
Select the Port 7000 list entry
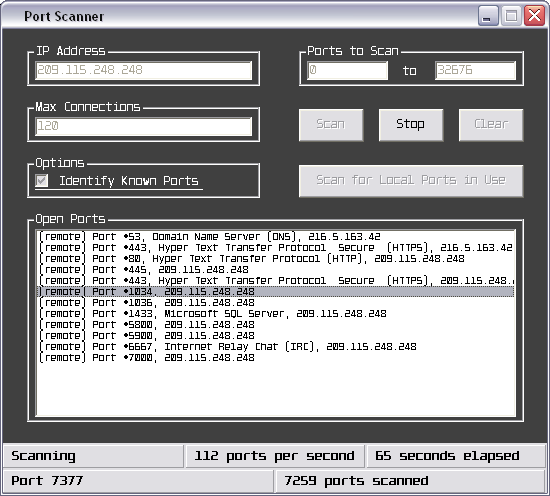pos(276,358)
